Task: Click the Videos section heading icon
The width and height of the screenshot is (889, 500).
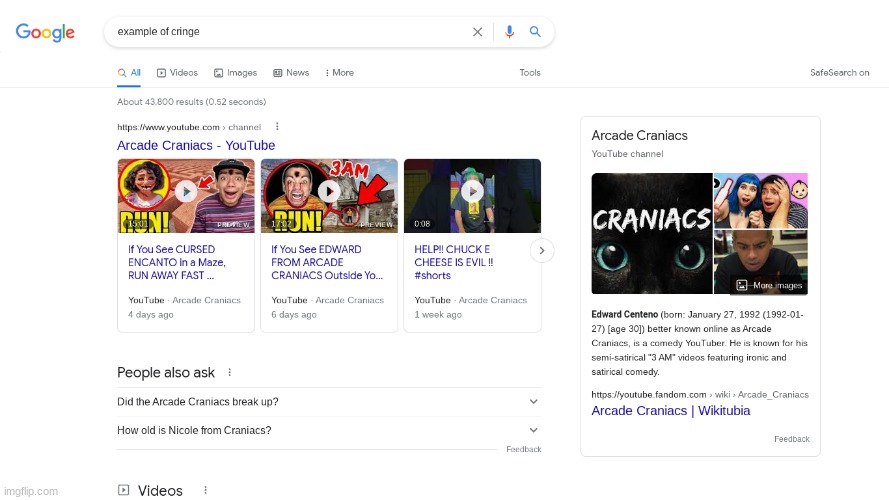Action: [123, 490]
